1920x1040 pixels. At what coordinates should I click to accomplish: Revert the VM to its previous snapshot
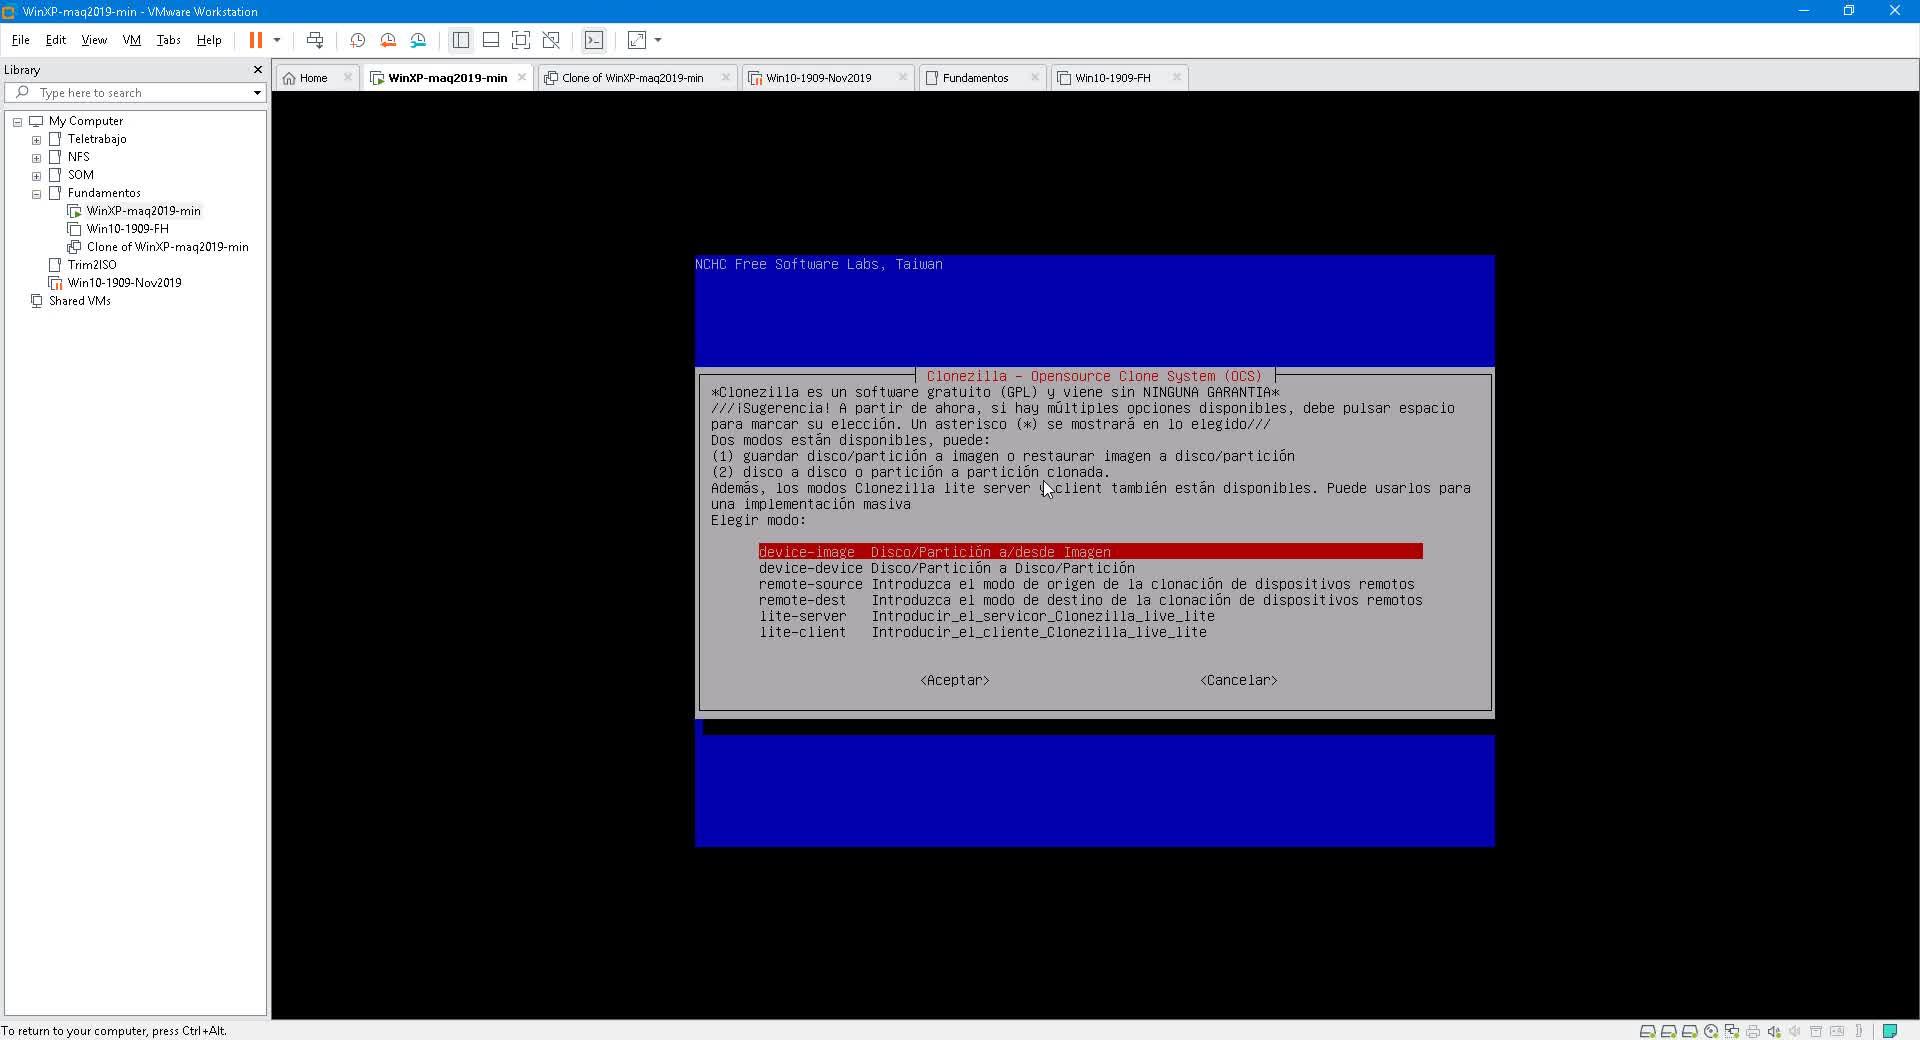point(388,40)
